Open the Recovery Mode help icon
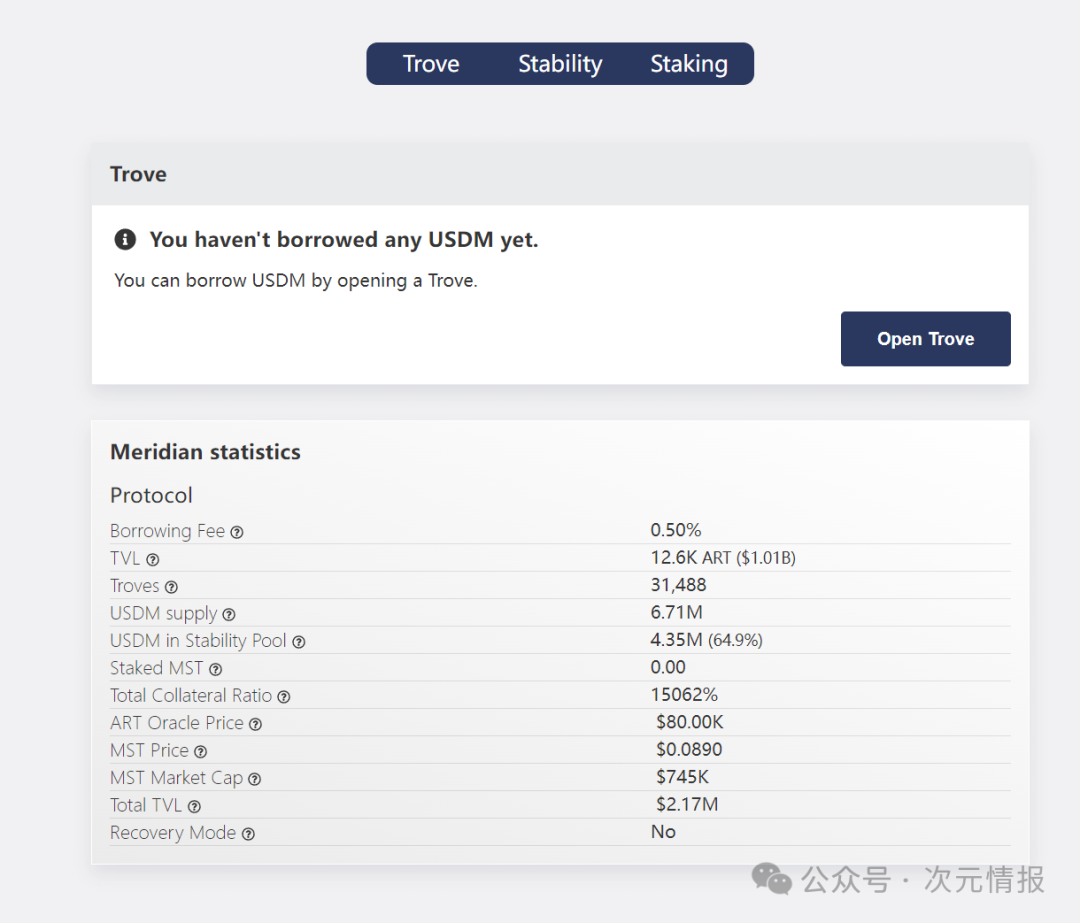The width and height of the screenshot is (1080, 923). pyautogui.click(x=248, y=834)
